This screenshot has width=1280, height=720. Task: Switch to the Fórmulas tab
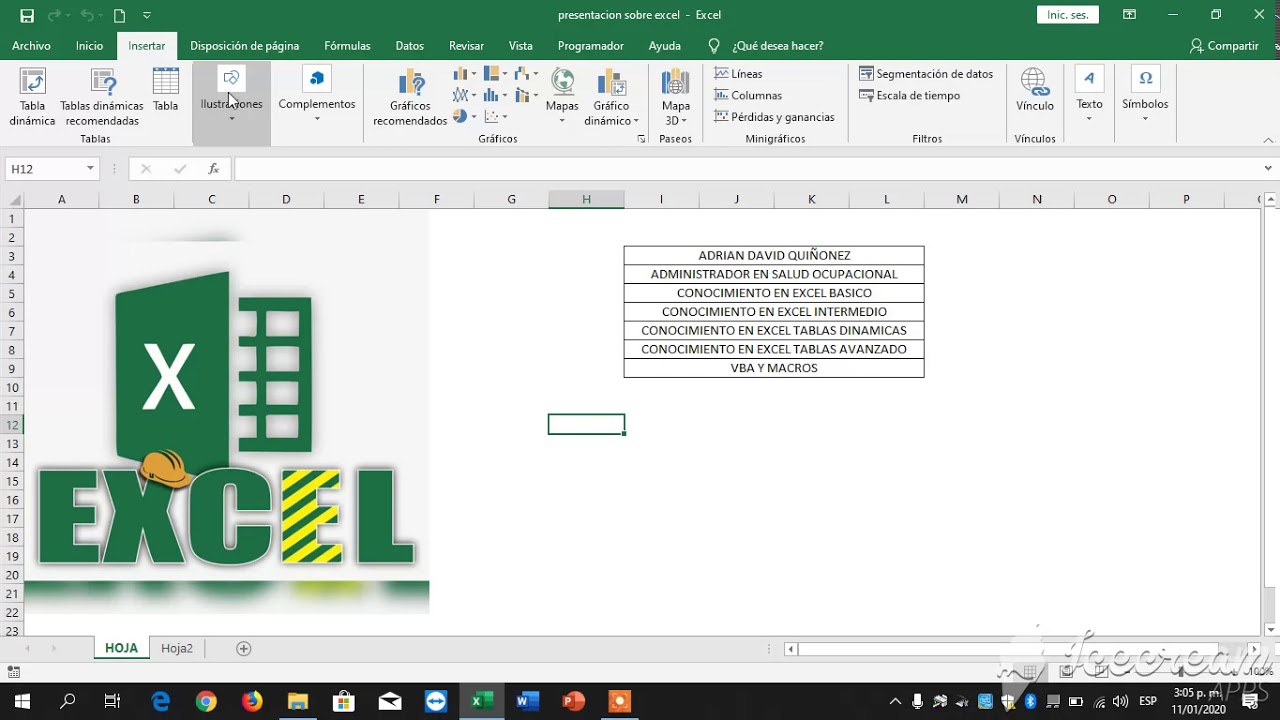347,46
